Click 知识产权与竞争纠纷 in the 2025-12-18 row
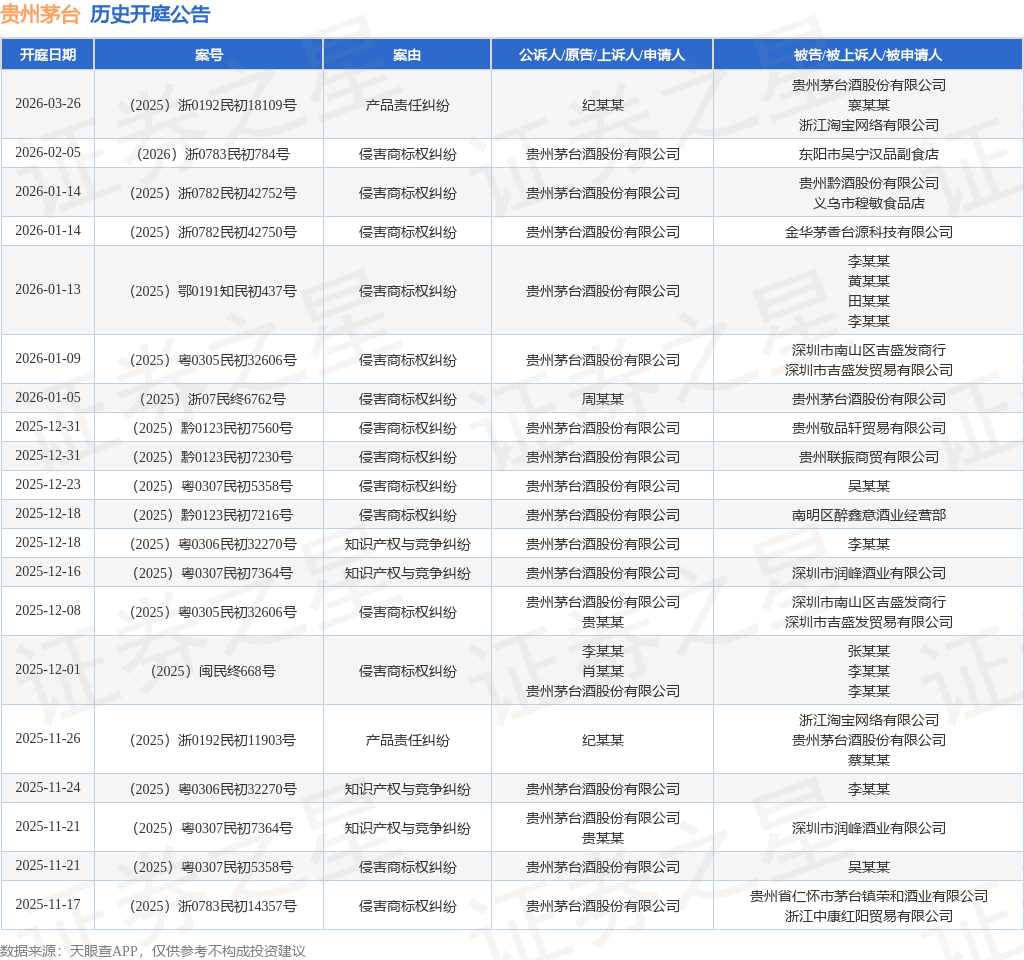The image size is (1024, 960). coord(407,545)
